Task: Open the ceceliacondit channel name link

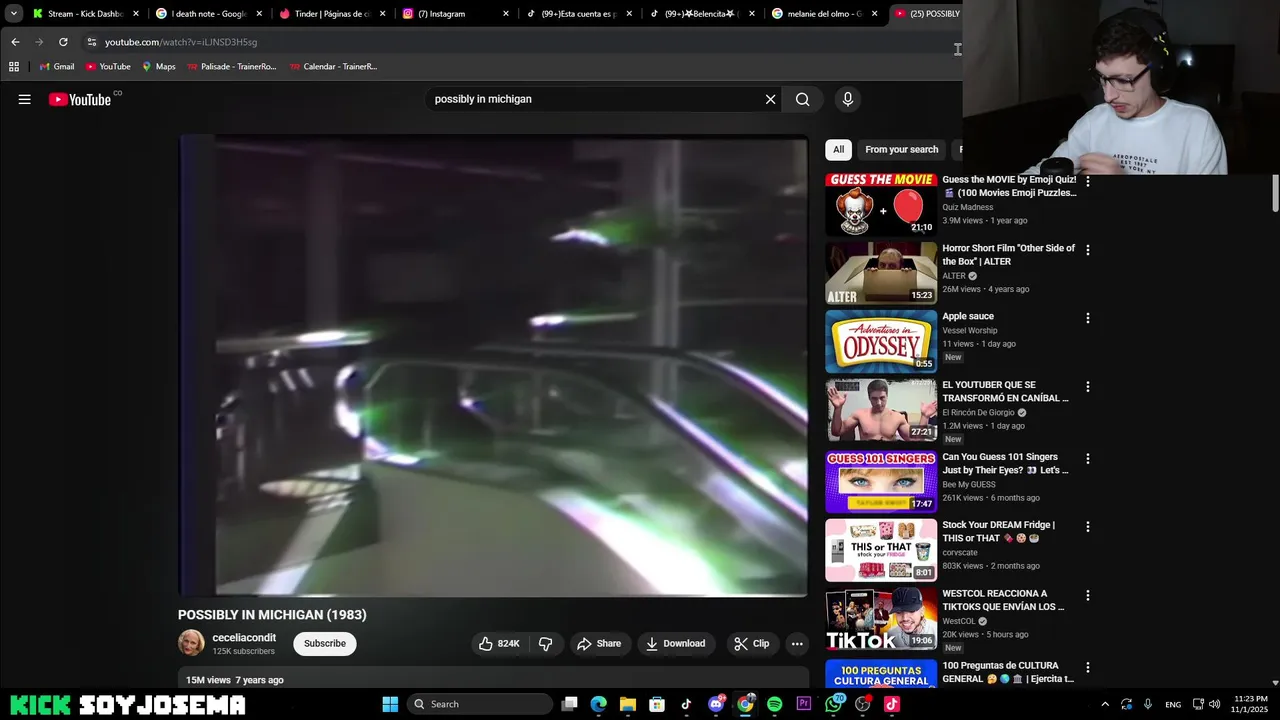Action: (244, 637)
